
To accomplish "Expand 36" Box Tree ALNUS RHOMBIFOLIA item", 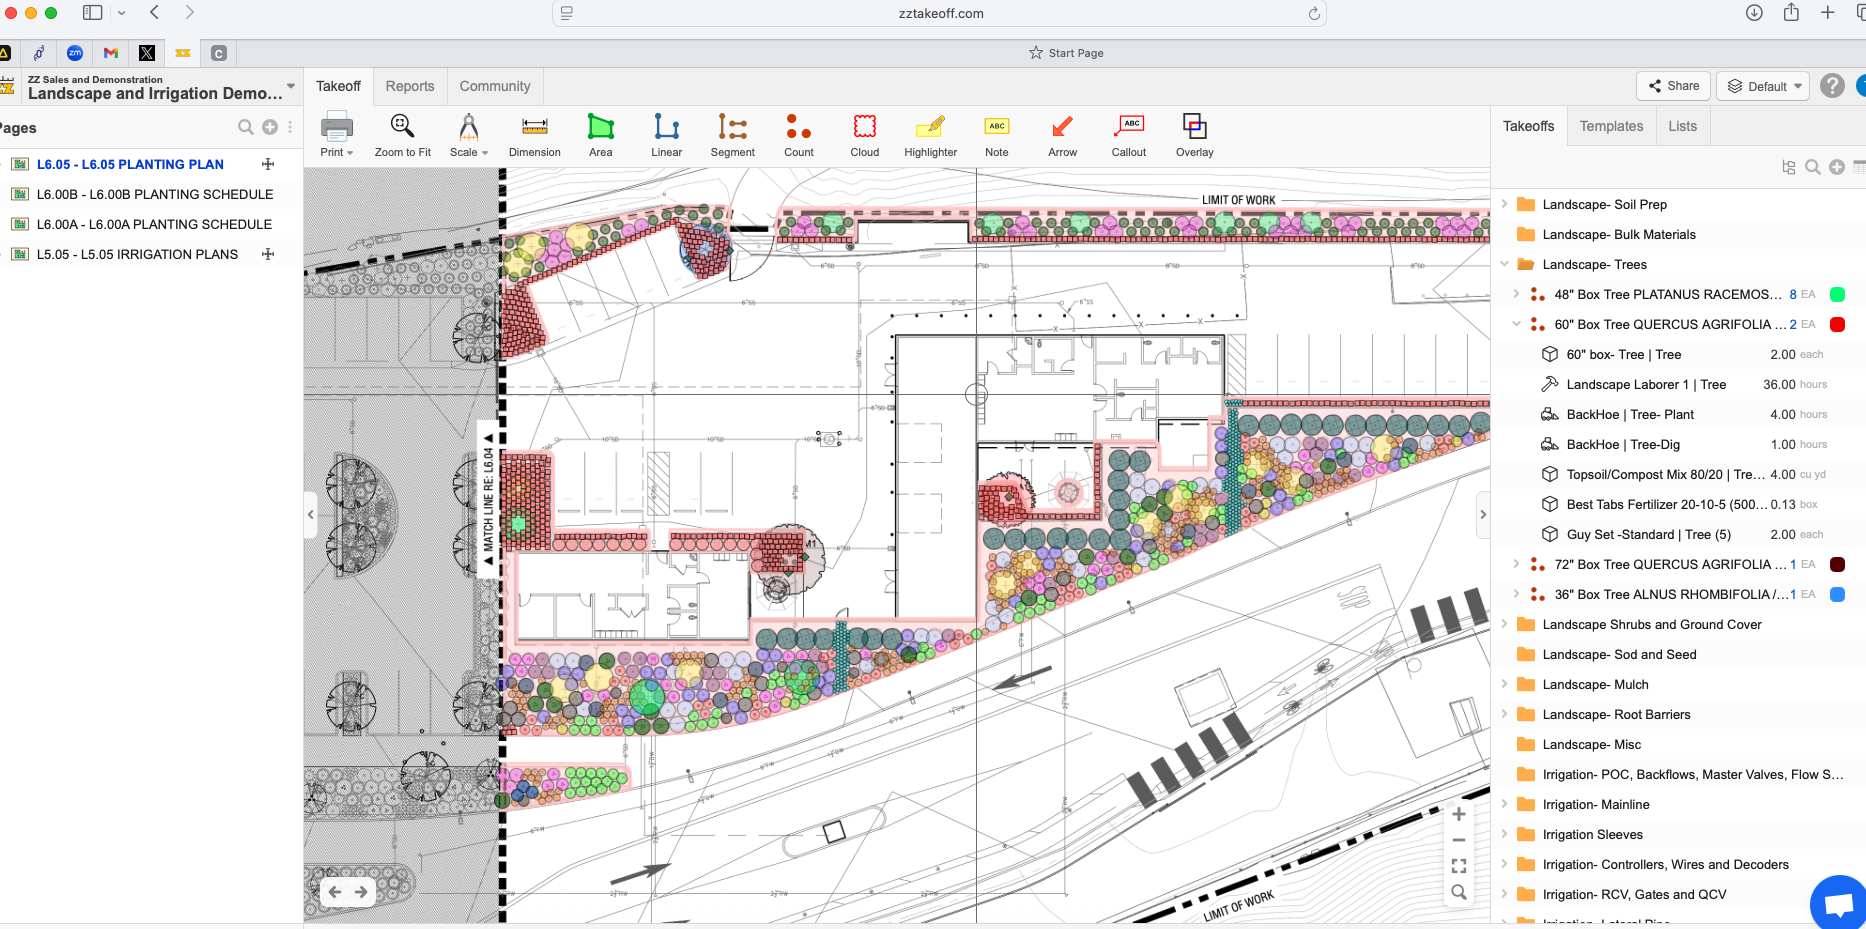I will click(x=1516, y=594).
